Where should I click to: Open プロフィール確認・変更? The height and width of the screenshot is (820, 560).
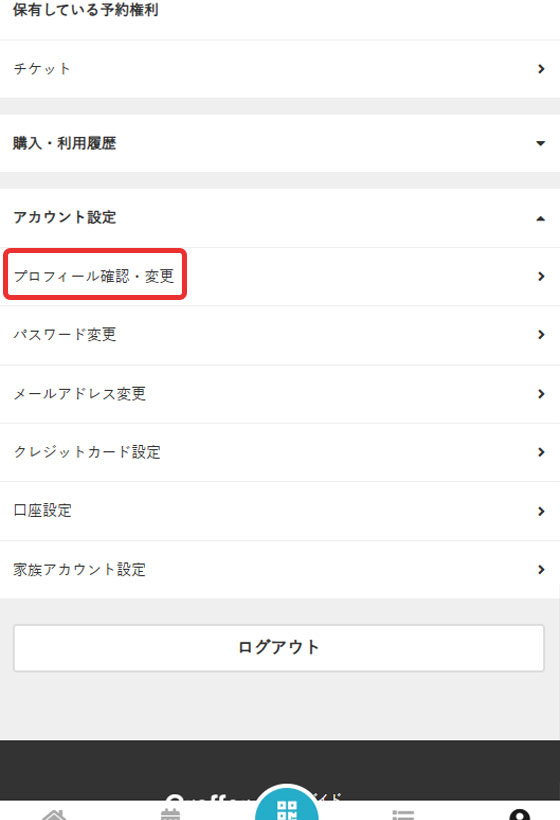(x=280, y=276)
